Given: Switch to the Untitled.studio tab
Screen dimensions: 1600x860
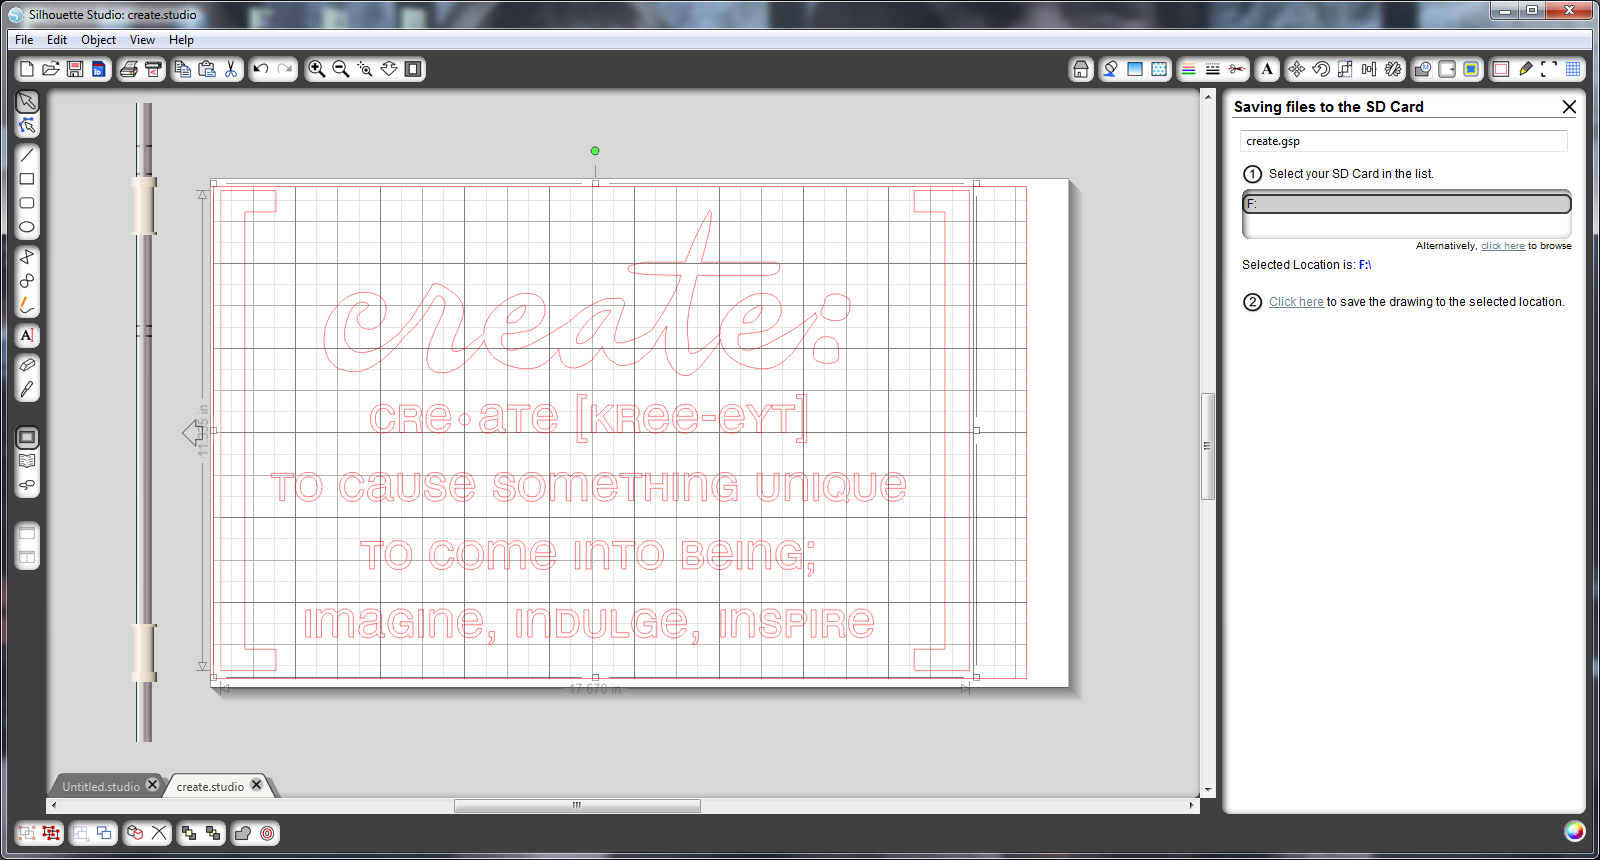Looking at the screenshot, I should point(100,786).
